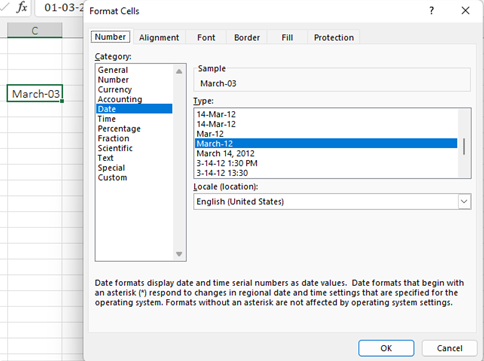Select the Date category

click(134, 109)
